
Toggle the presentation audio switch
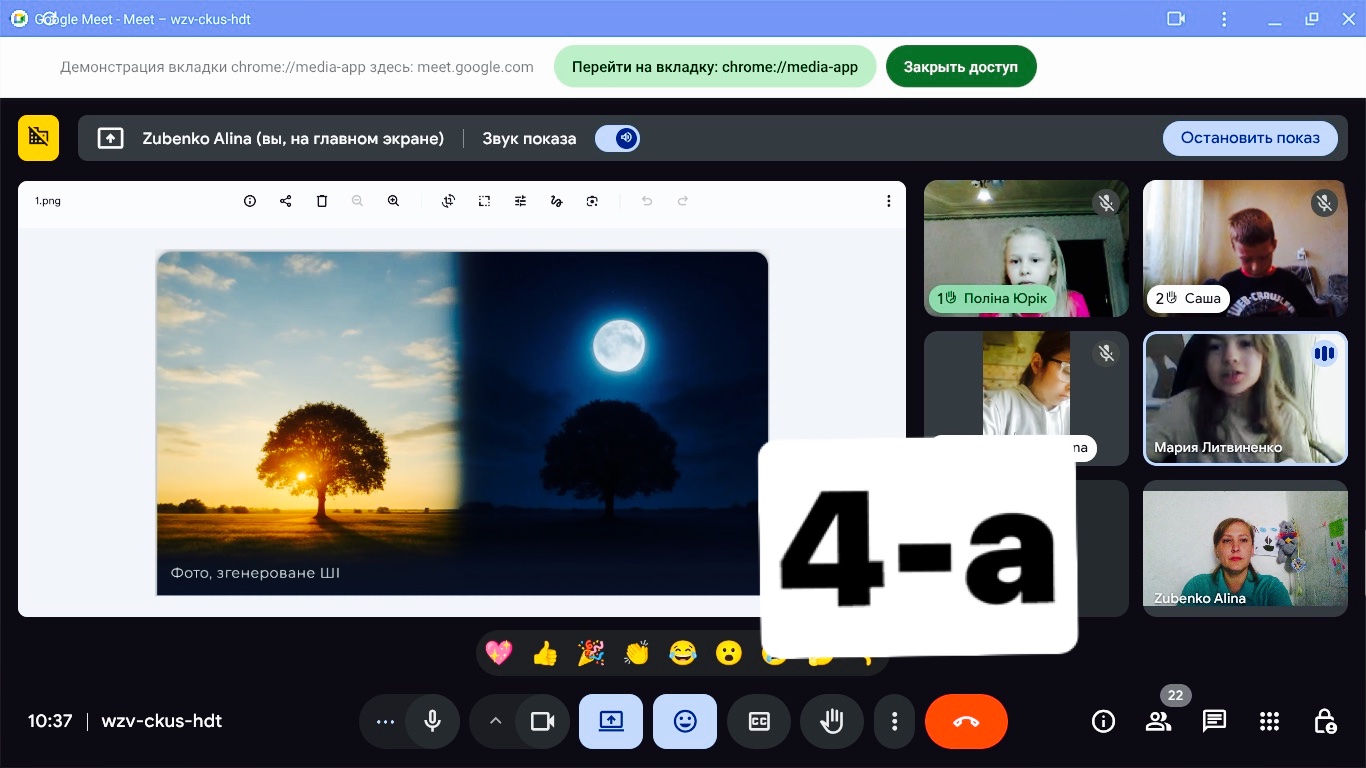pos(618,138)
